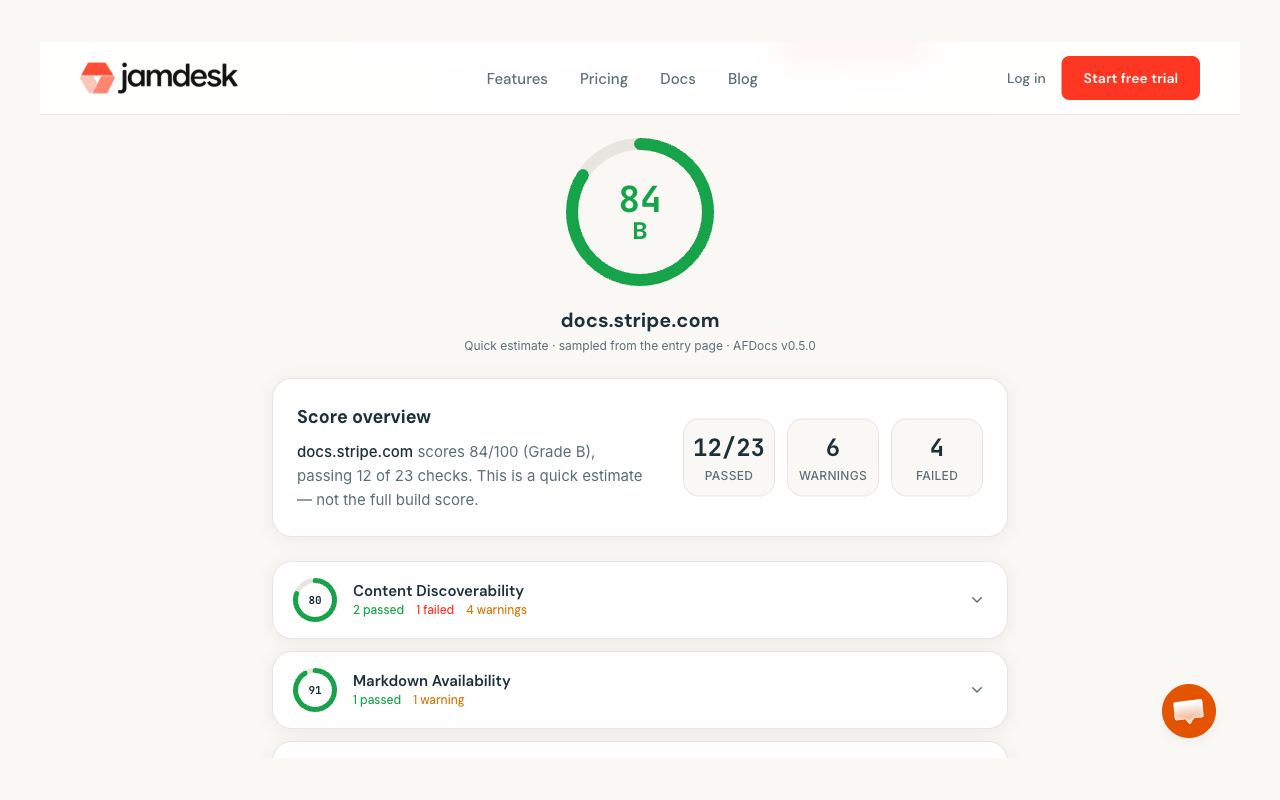Click the '1 passed' text under Markdown Availability
Viewport: 1280px width, 800px height.
(377, 700)
